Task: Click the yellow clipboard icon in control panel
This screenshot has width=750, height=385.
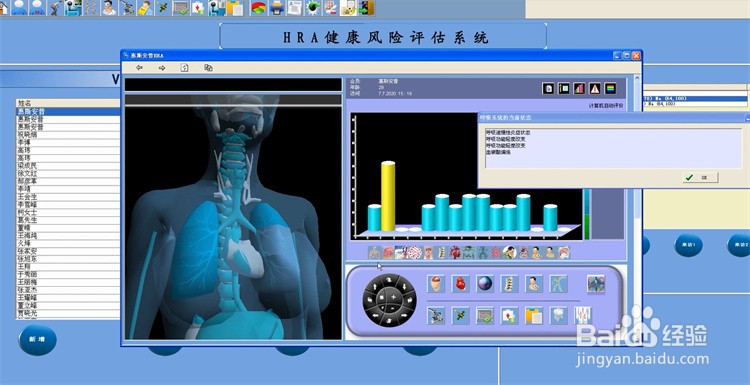Action: point(534,316)
